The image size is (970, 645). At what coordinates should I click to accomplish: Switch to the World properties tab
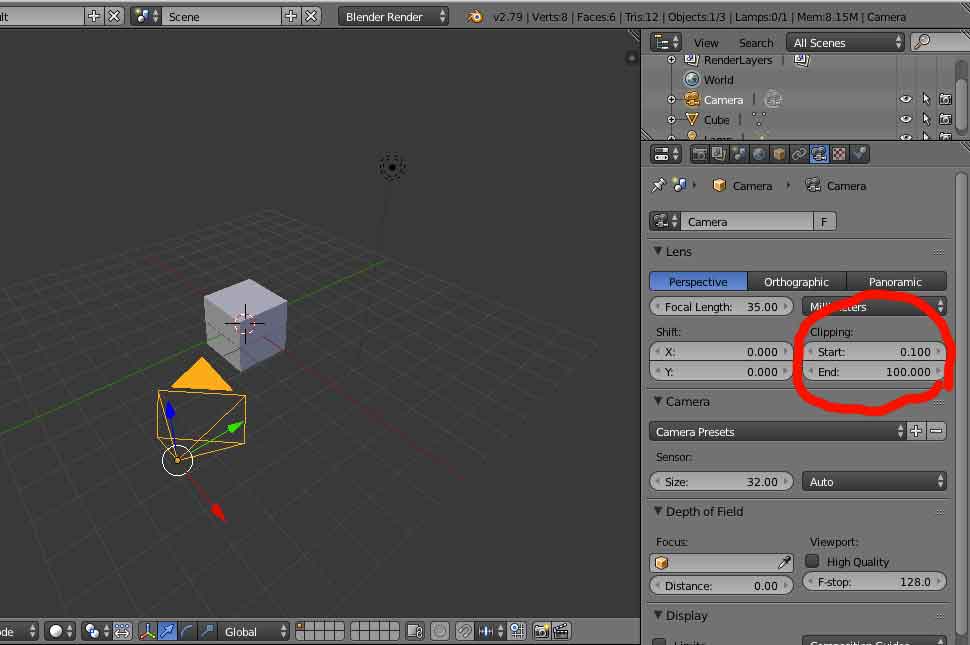coord(758,154)
